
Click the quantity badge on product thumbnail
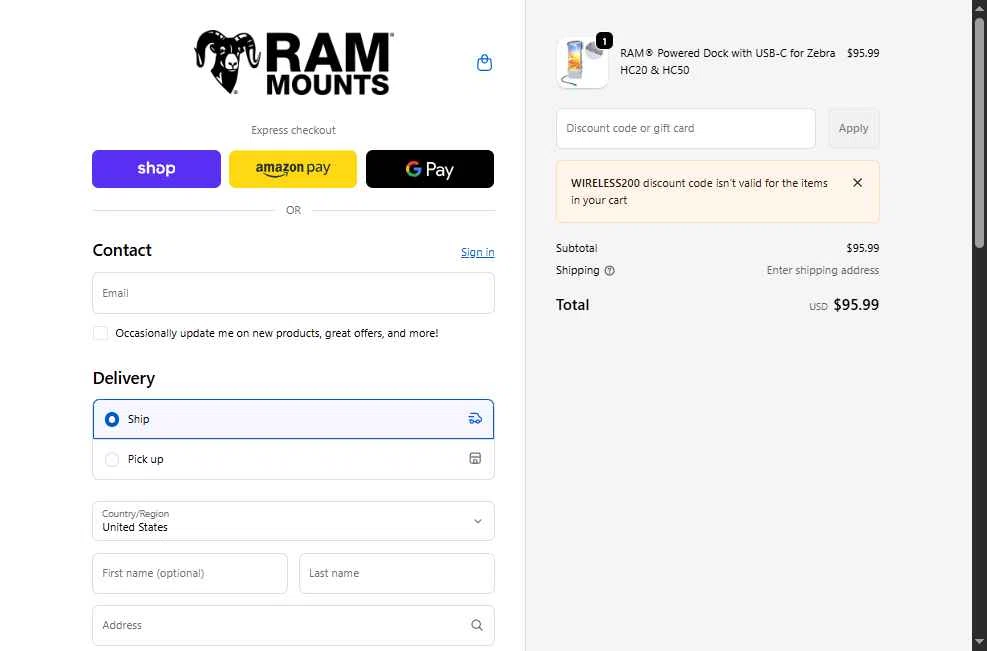[x=604, y=41]
